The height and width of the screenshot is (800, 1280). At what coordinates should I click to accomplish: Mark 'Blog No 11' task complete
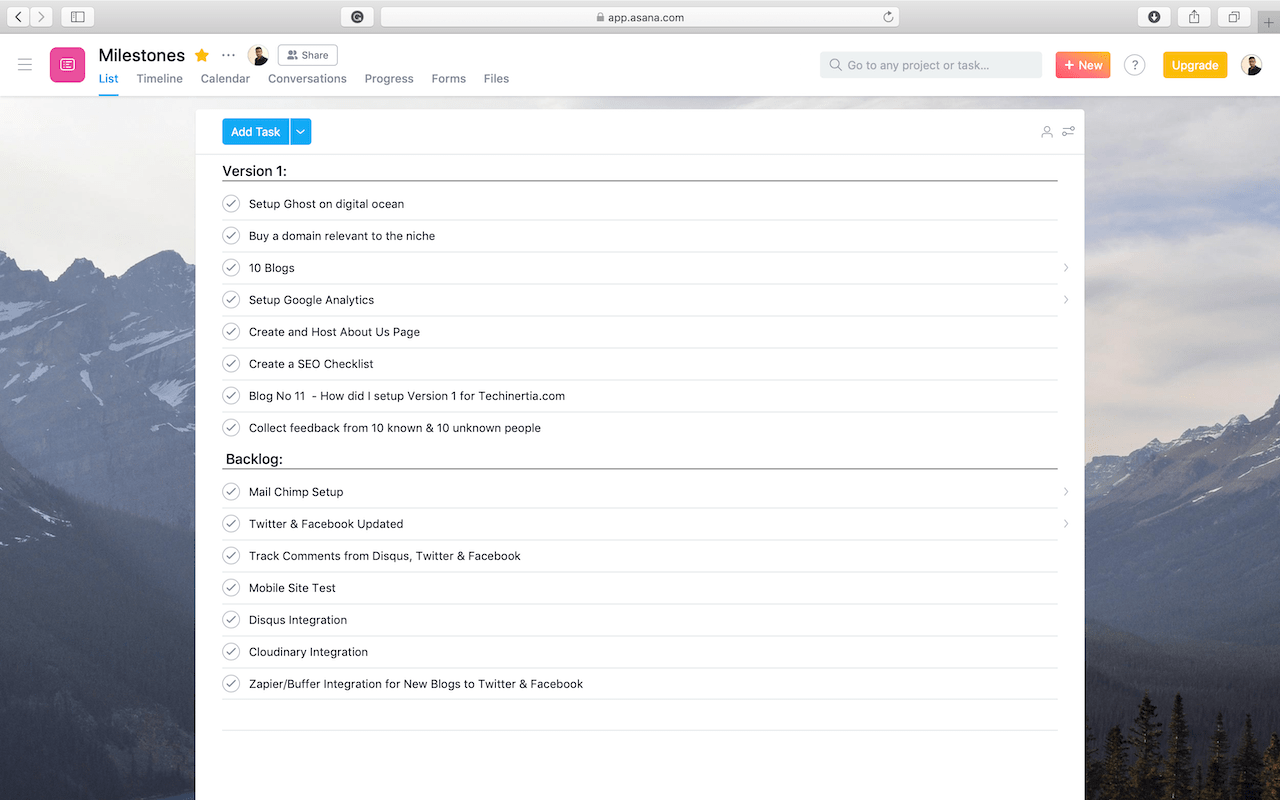pos(231,396)
